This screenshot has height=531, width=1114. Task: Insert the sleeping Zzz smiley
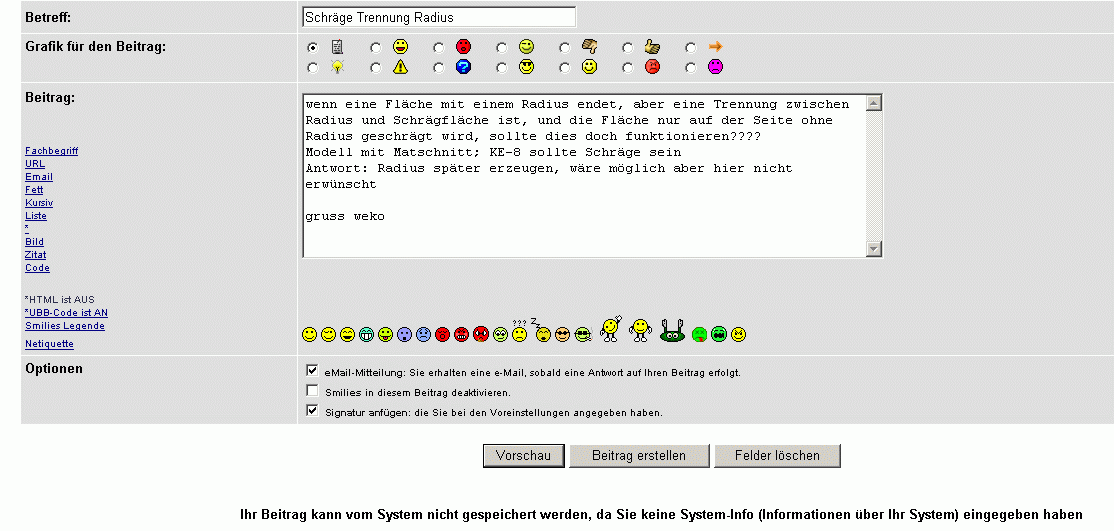(x=541, y=331)
